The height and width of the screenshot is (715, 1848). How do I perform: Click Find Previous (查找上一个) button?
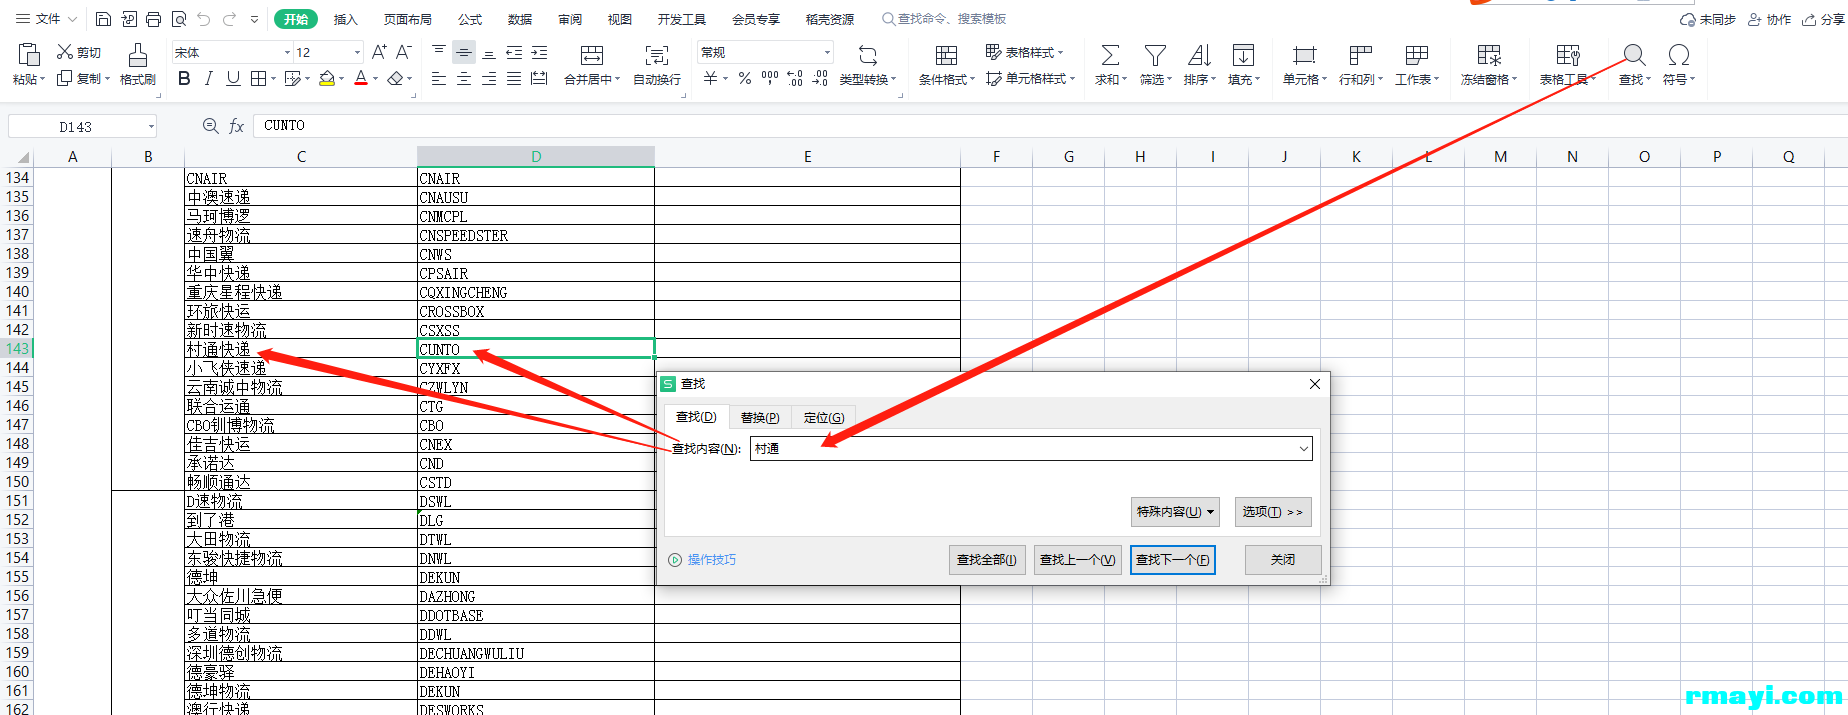1078,560
